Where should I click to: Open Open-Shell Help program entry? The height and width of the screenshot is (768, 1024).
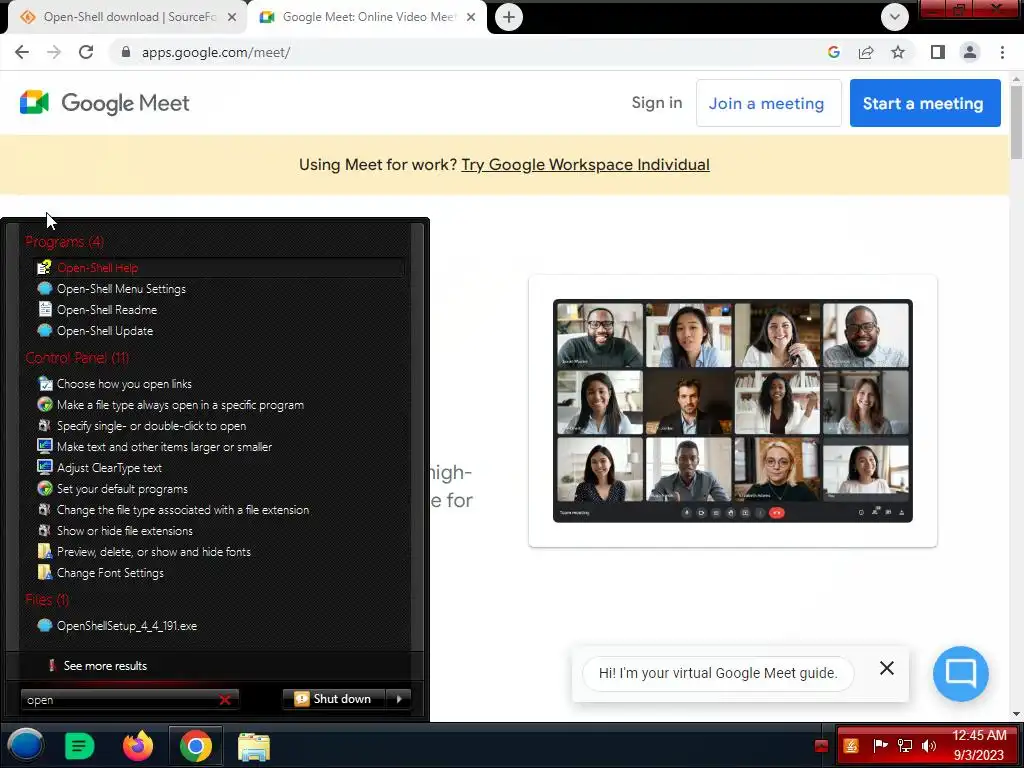[x=219, y=268]
